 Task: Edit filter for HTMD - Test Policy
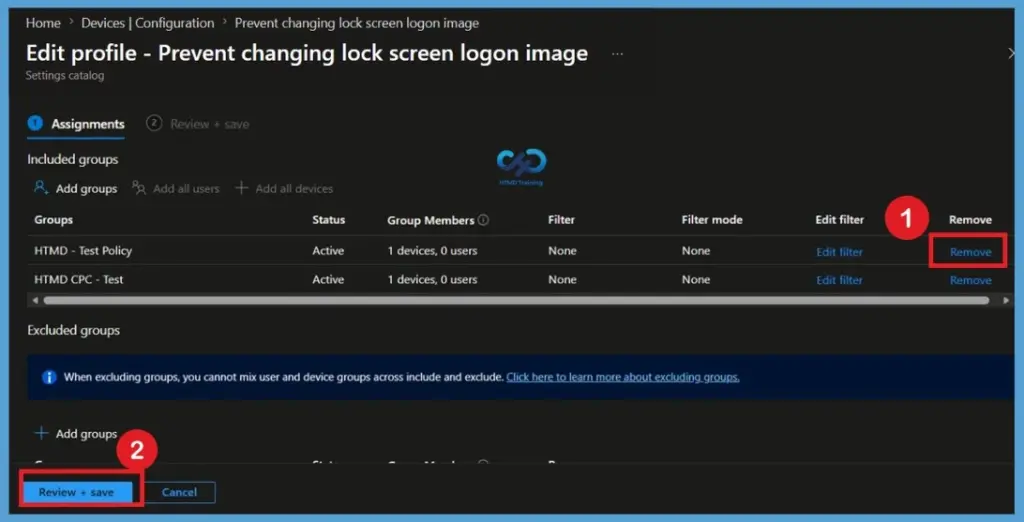tap(839, 252)
